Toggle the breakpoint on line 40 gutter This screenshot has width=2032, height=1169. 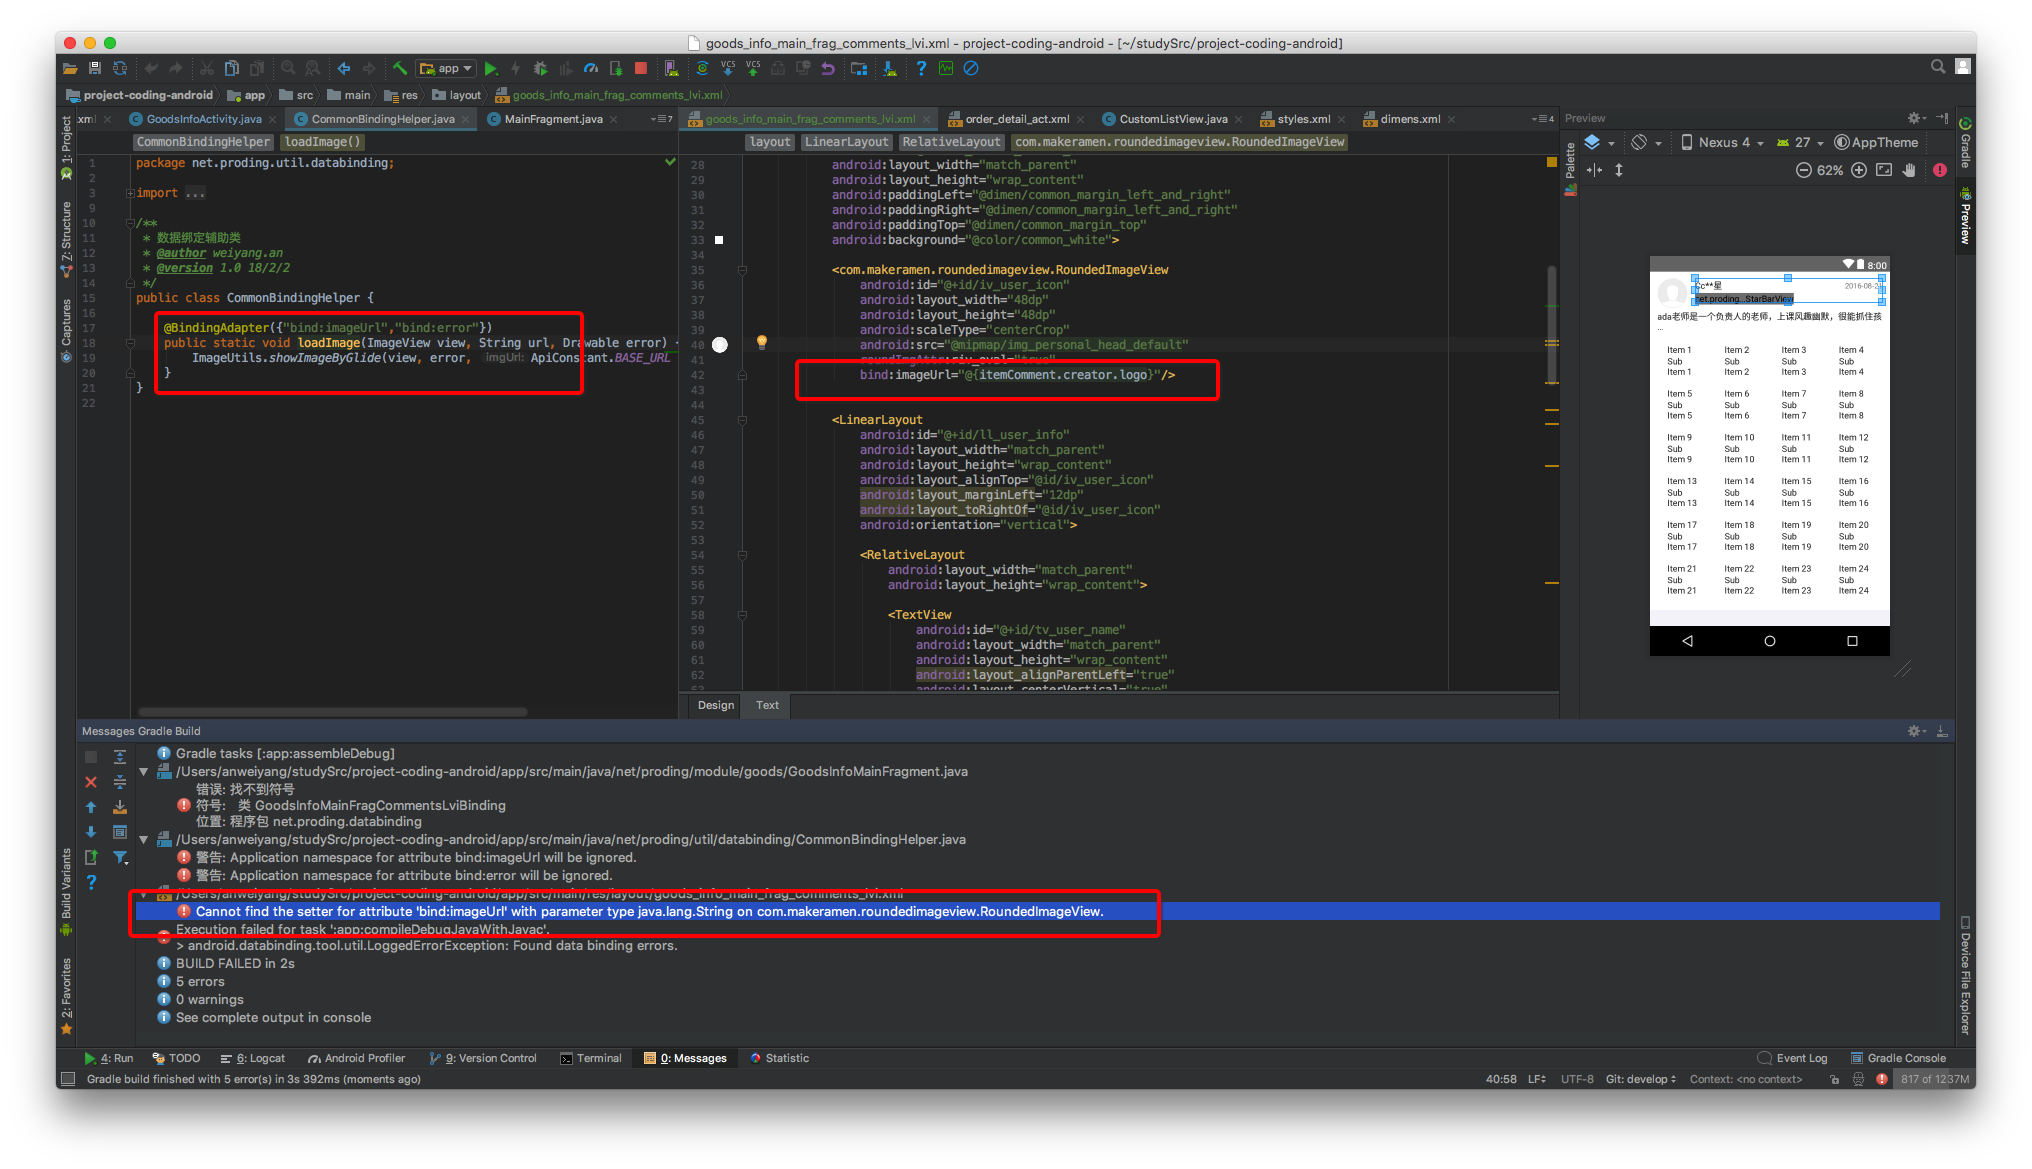click(721, 345)
